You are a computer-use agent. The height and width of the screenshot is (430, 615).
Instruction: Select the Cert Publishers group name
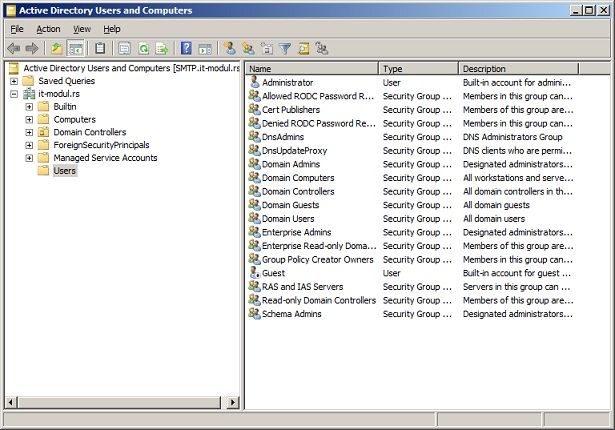pyautogui.click(x=291, y=109)
